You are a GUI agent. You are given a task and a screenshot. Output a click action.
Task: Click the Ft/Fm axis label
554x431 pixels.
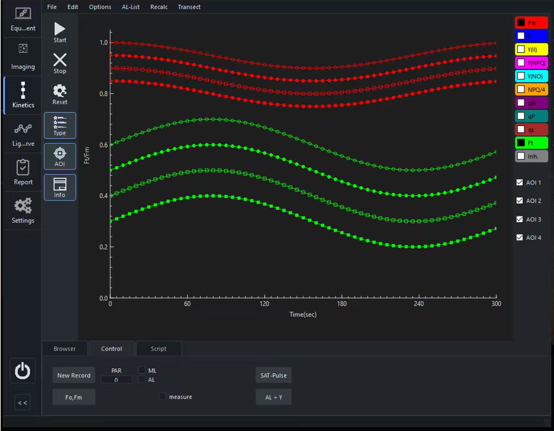pos(87,155)
